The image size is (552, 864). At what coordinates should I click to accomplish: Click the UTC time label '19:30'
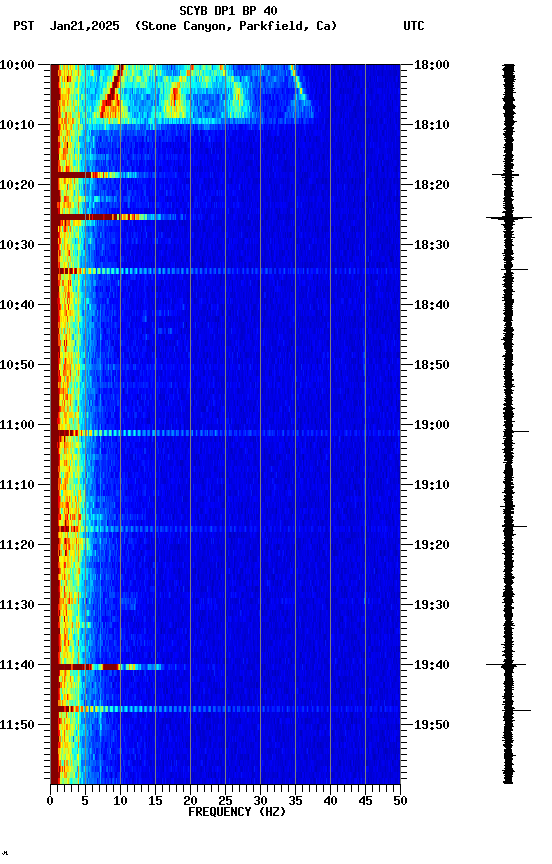click(432, 605)
